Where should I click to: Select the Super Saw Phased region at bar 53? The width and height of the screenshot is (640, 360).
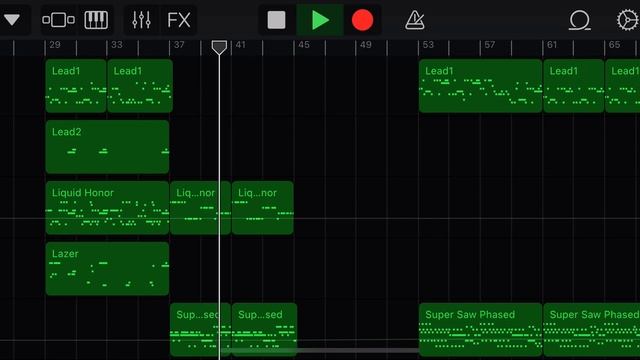click(x=480, y=329)
